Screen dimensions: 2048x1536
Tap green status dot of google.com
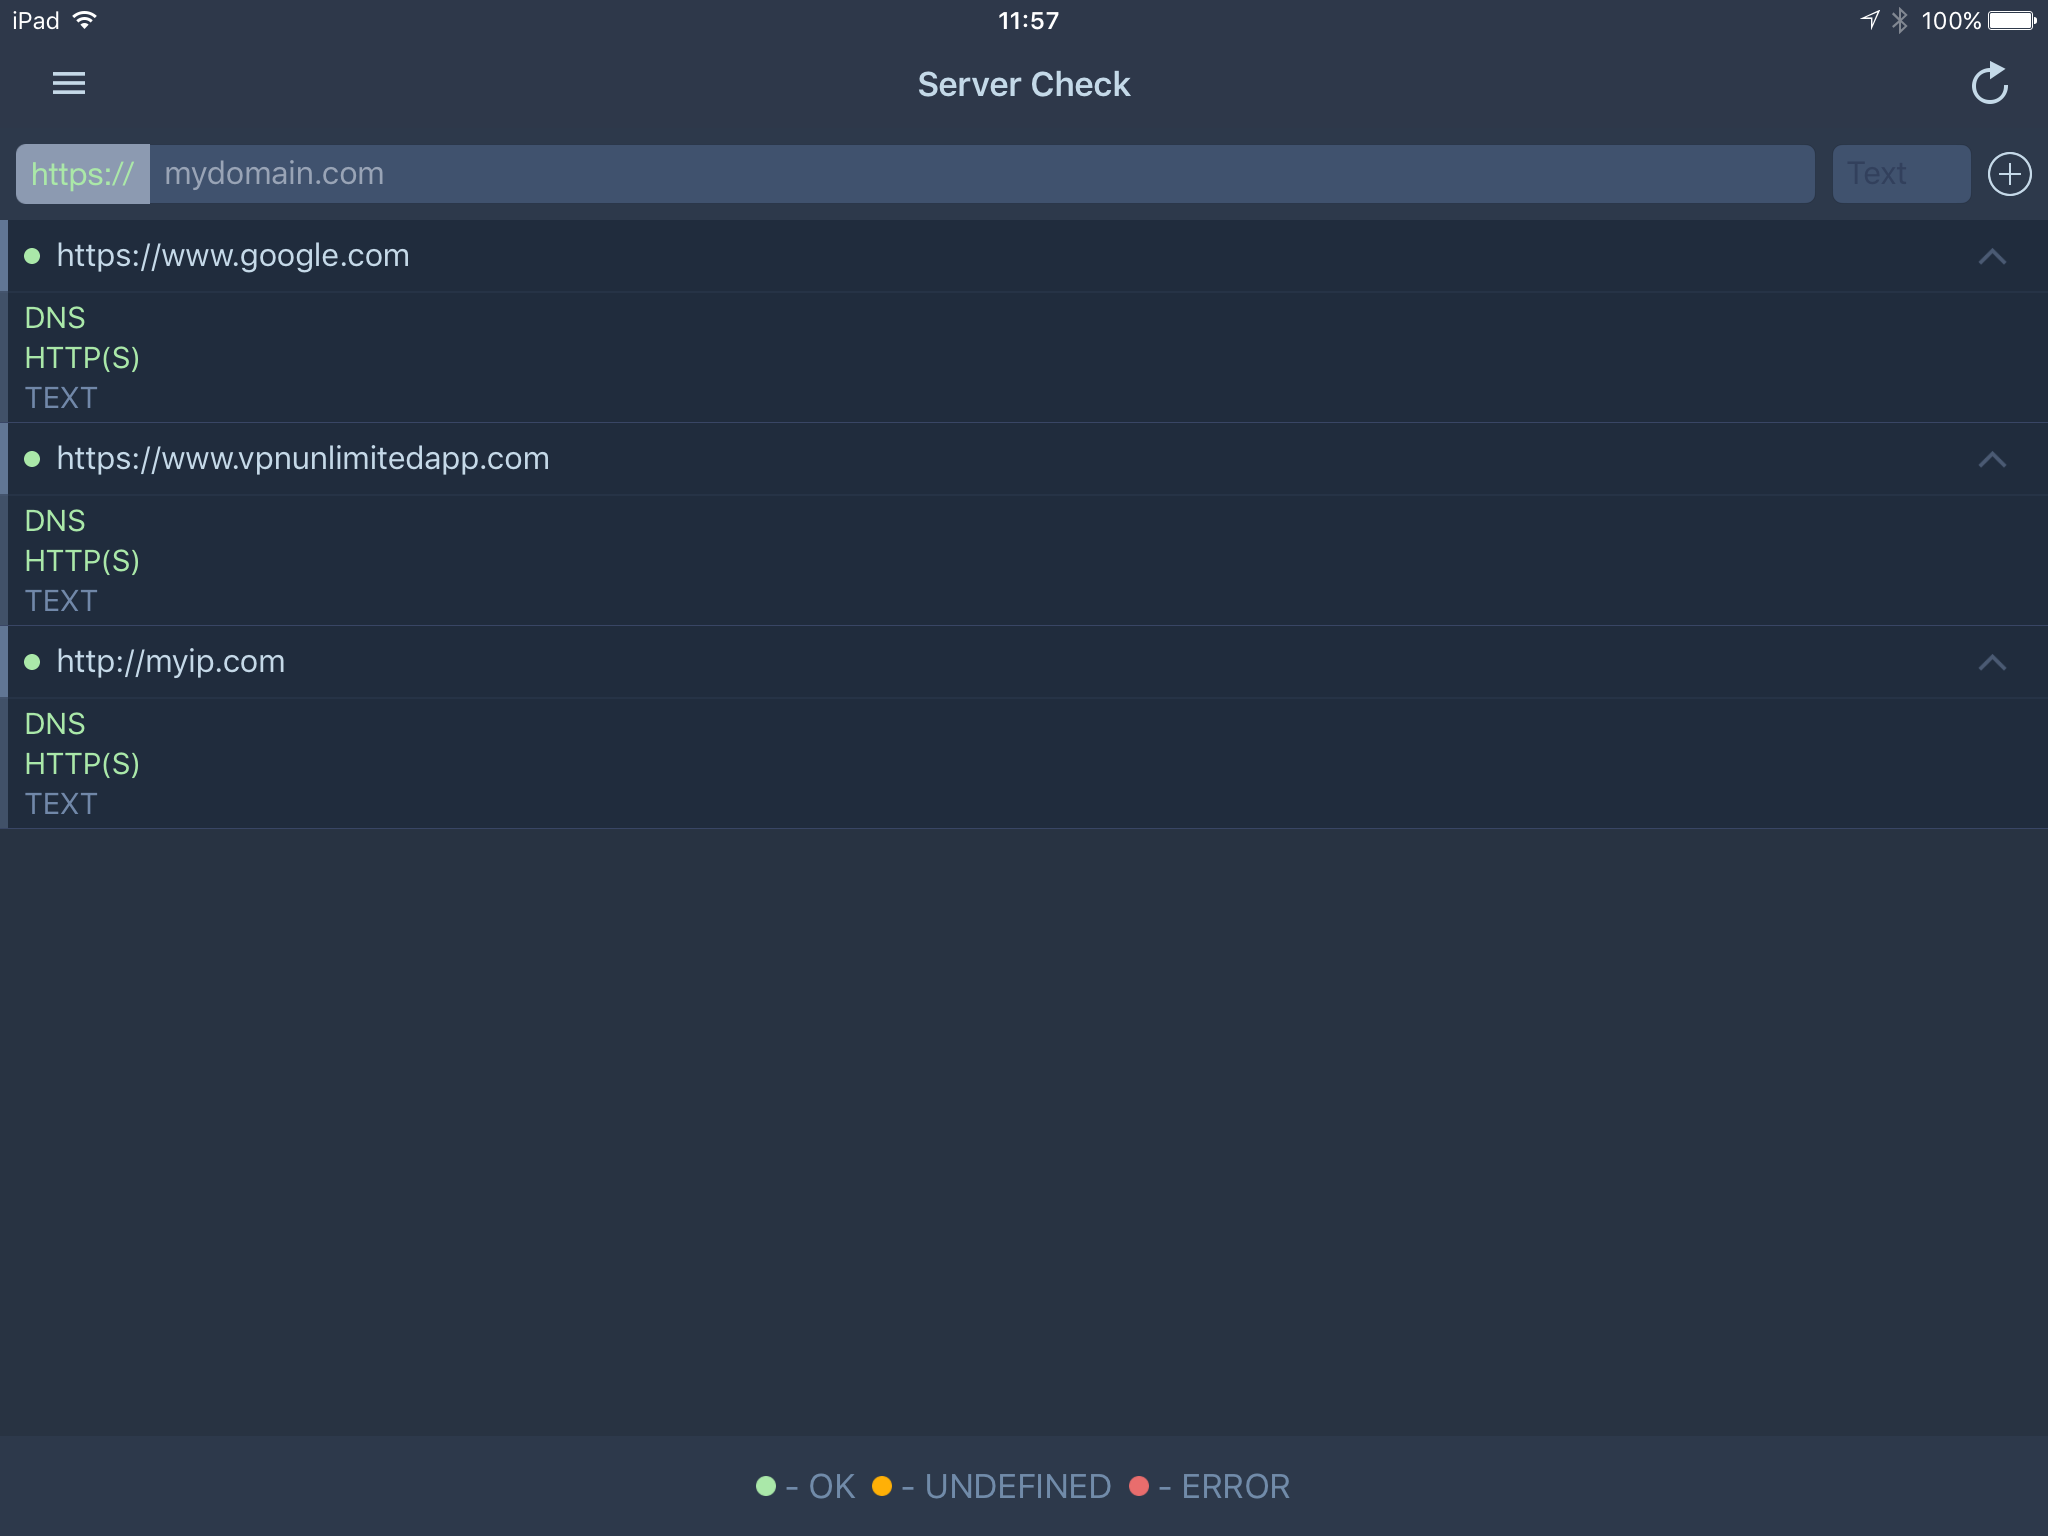tap(32, 256)
